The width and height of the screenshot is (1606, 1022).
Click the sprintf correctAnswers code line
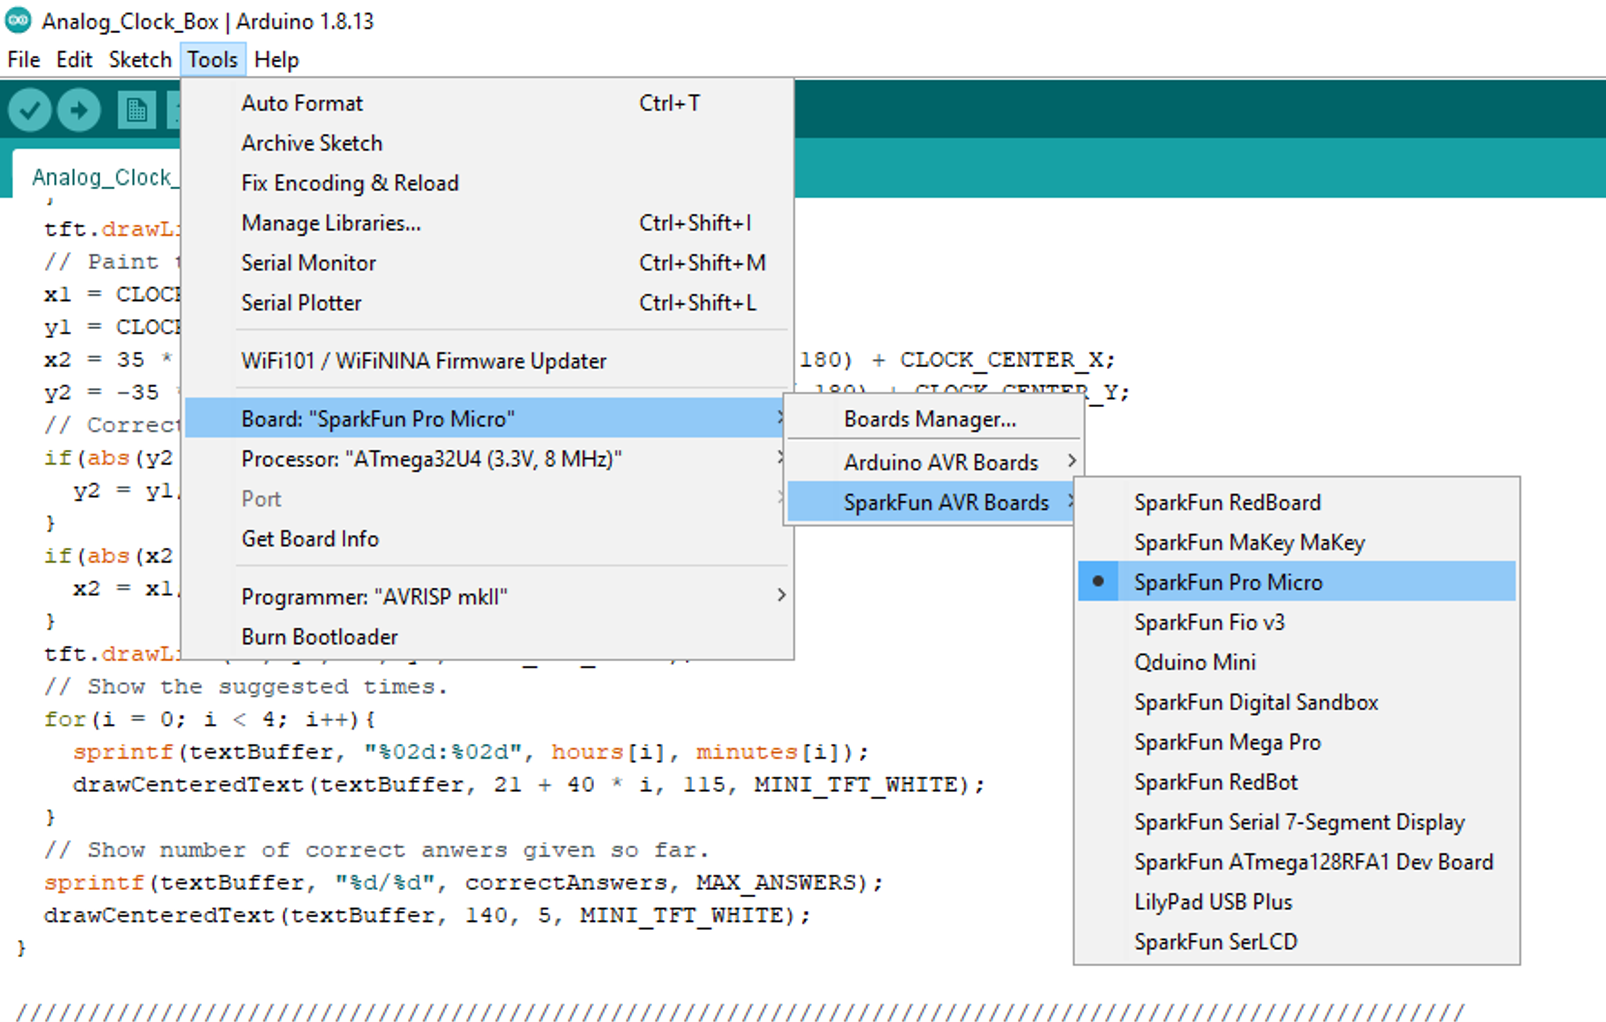[x=464, y=883]
